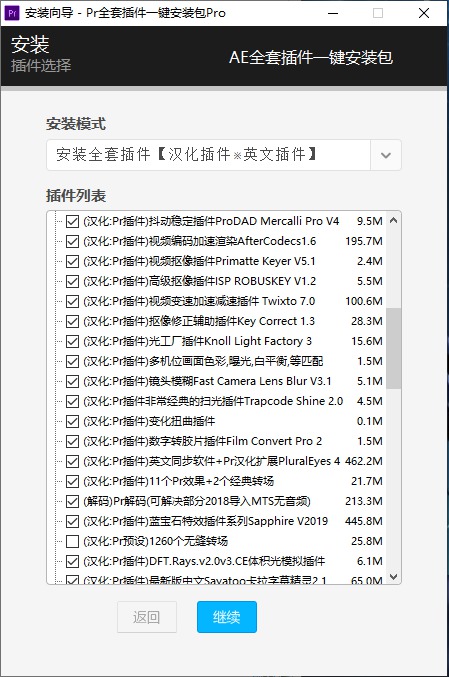Click the scroll up arrow of plugin list
This screenshot has height=677, width=449.
[x=393, y=221]
